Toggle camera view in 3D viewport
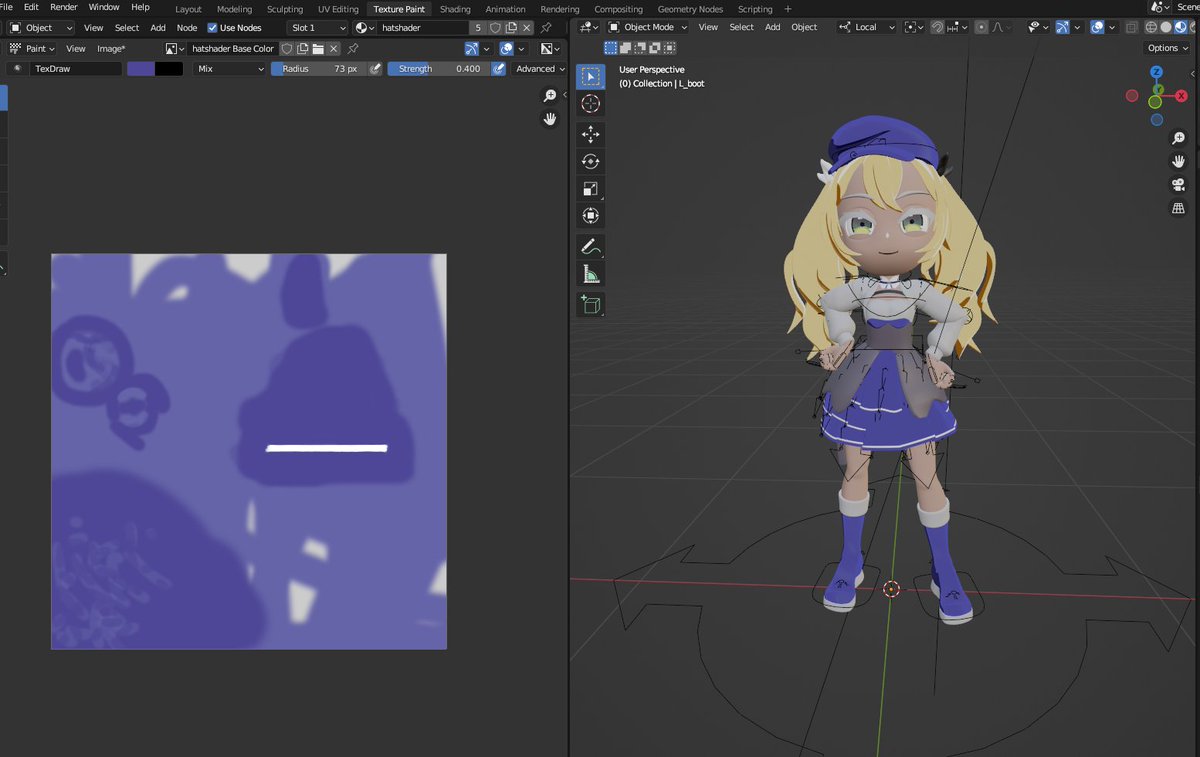 point(1179,185)
